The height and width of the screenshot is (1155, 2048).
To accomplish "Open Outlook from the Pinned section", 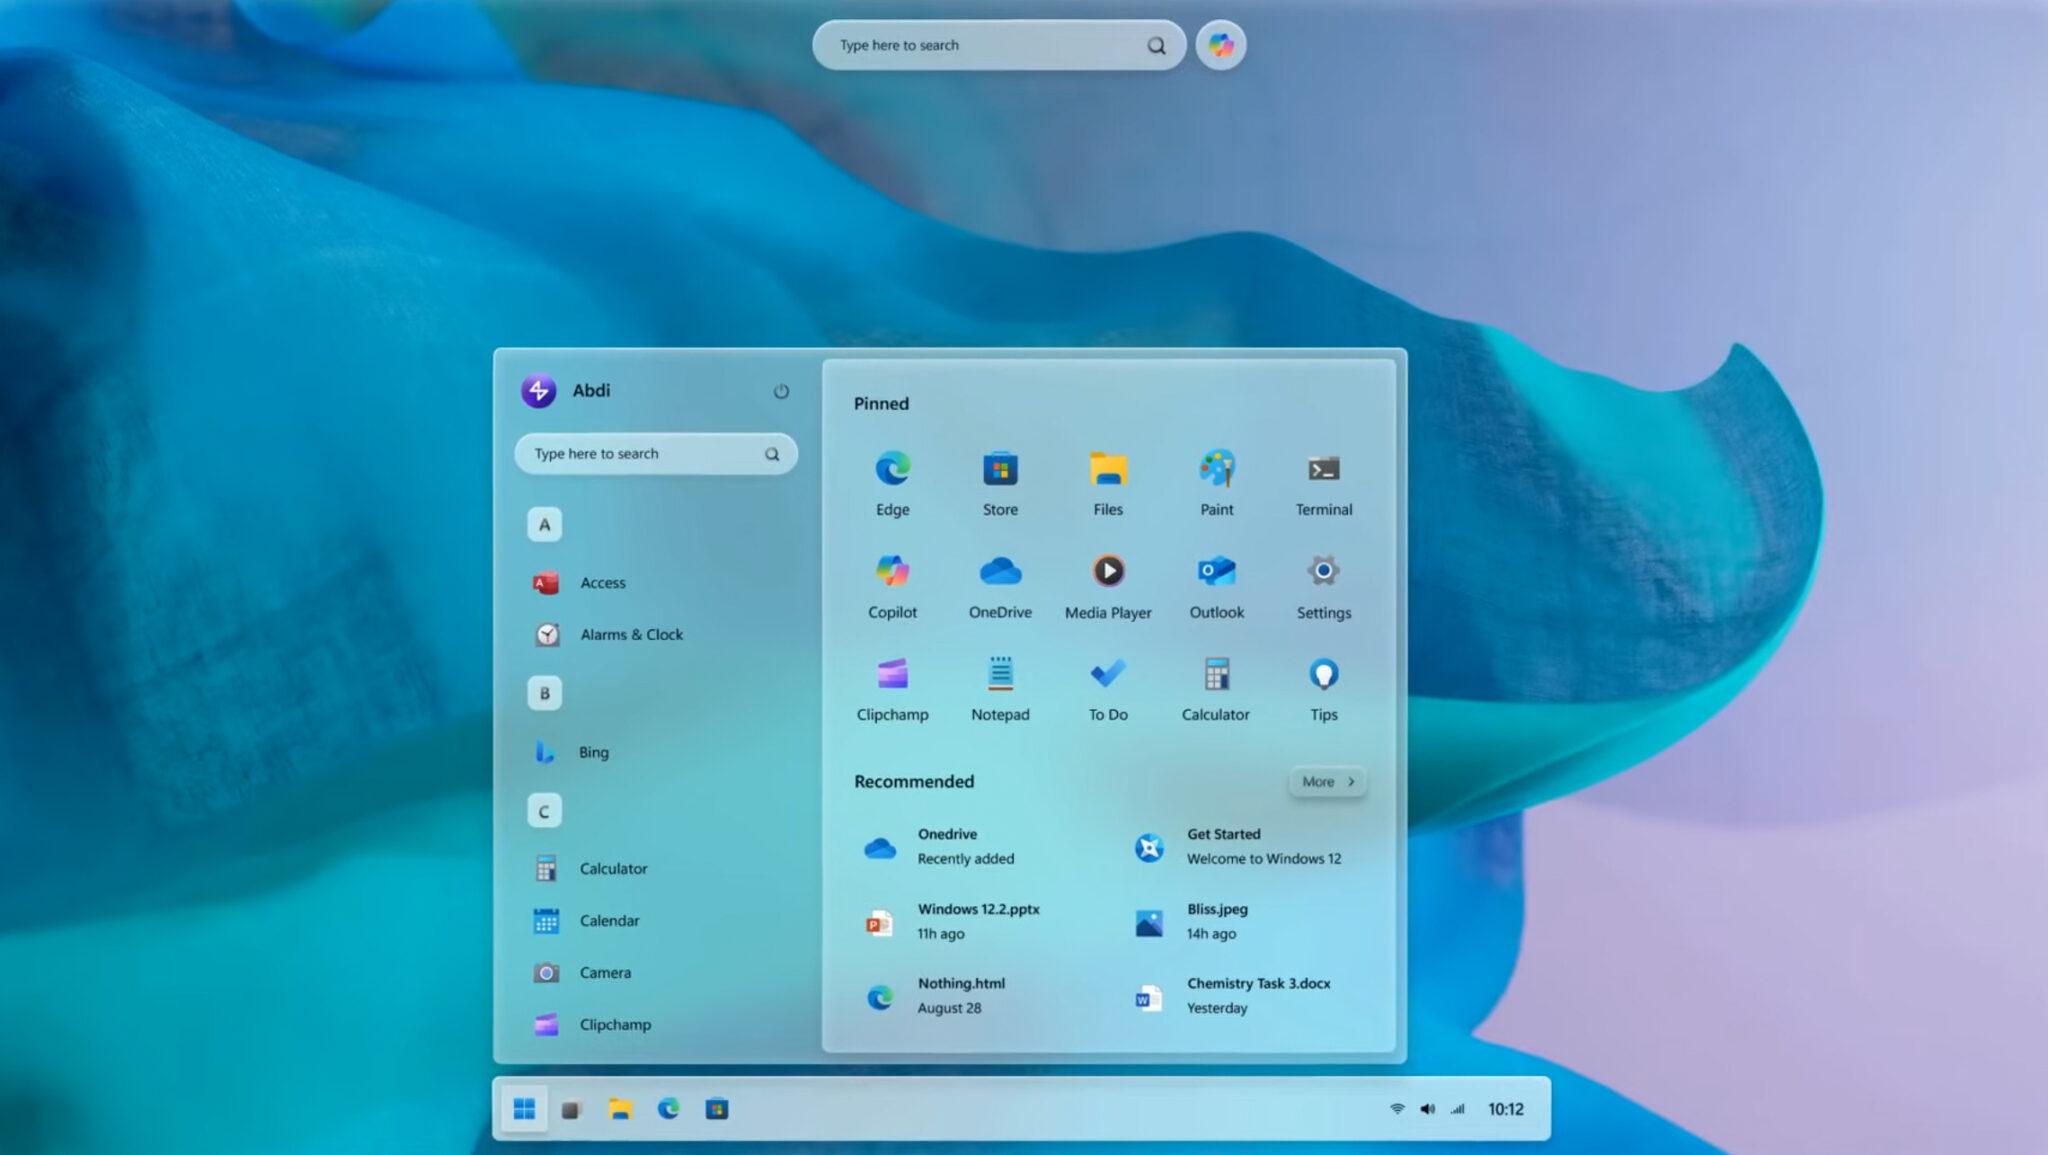I will pos(1216,572).
